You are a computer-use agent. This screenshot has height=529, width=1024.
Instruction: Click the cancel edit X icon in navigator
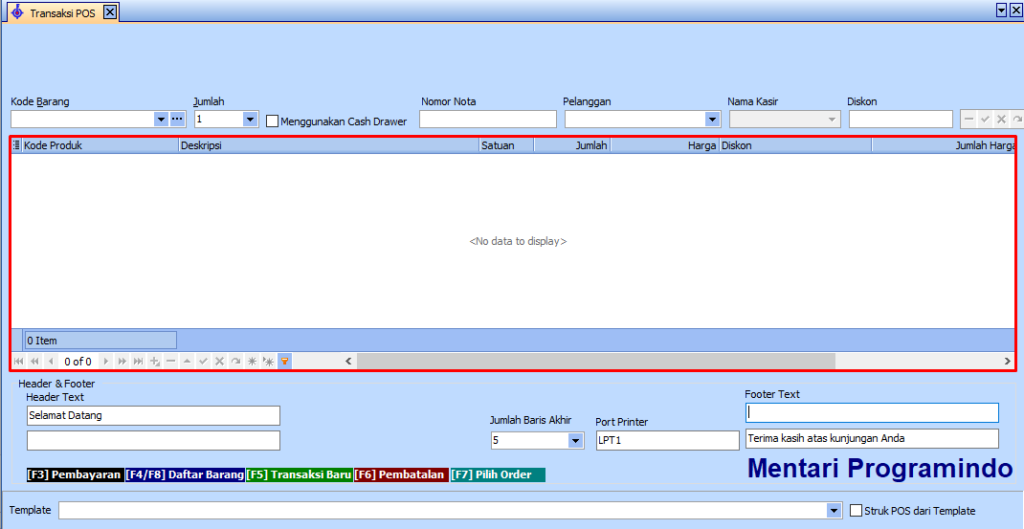(219, 361)
